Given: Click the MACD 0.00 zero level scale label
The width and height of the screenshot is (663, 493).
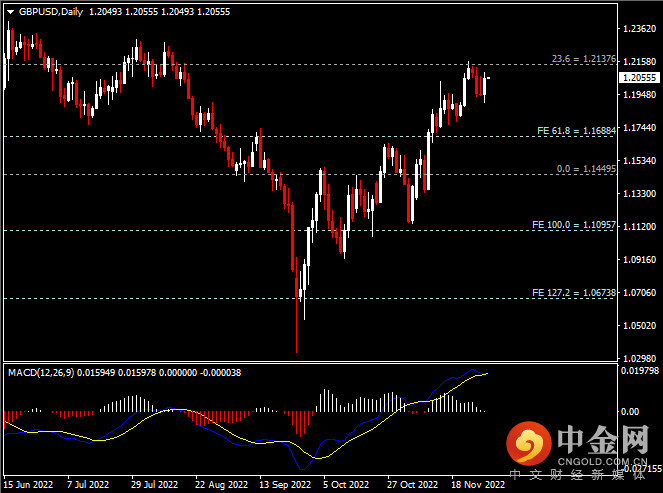Looking at the screenshot, I should 630,411.
